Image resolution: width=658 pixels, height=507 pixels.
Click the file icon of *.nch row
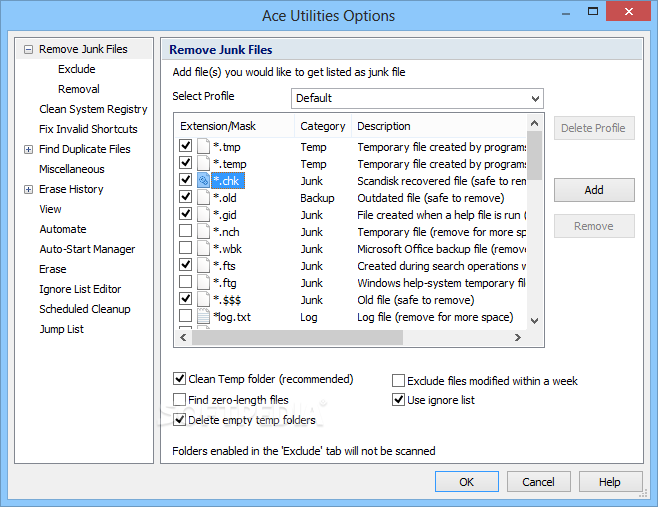[x=204, y=231]
